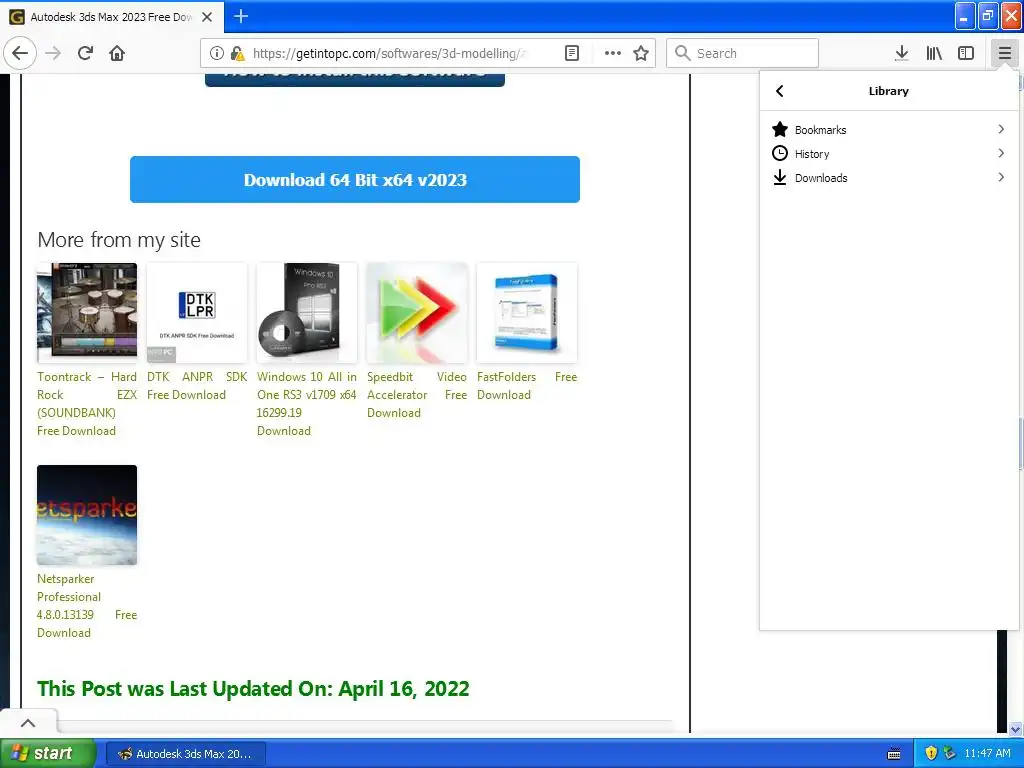Click the scroll-to-top caret button
Screen dimensions: 1024x768
28,722
